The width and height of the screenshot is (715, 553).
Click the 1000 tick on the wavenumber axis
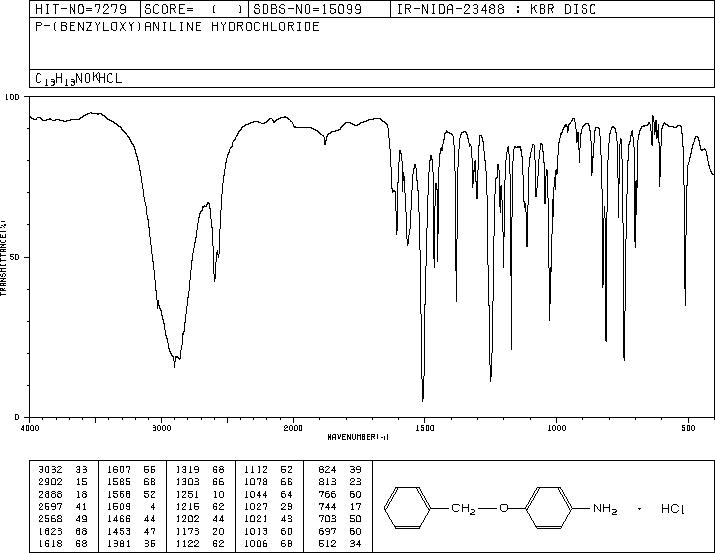[x=557, y=428]
